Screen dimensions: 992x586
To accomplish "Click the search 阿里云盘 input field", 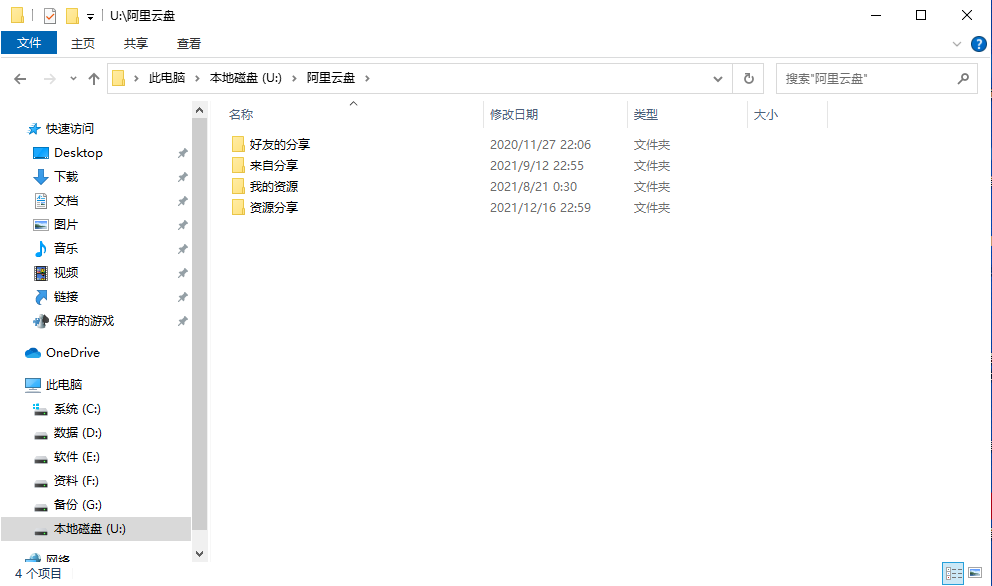I will 865,78.
